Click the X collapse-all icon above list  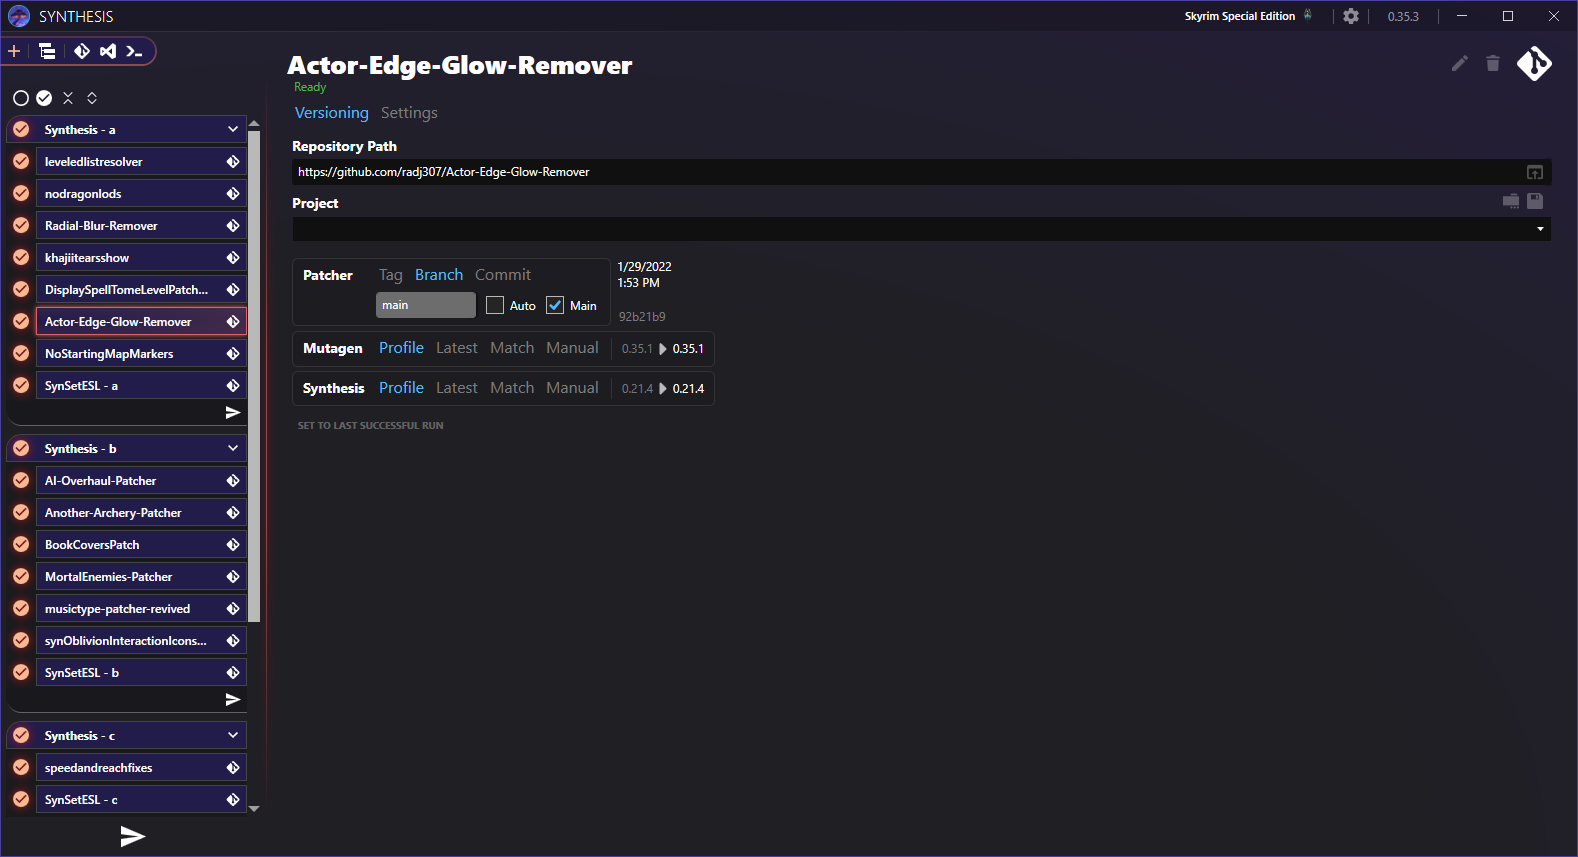pos(68,98)
